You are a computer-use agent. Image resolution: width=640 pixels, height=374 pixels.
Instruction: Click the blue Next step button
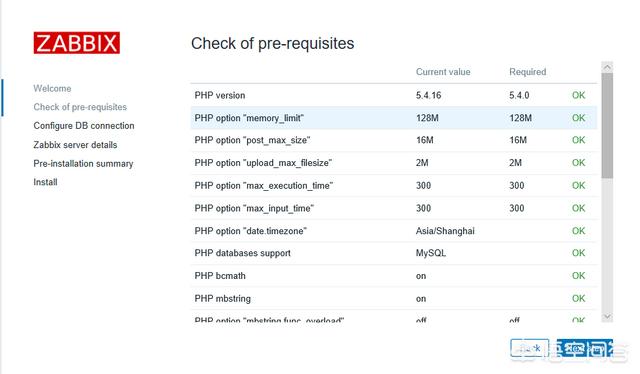pyautogui.click(x=584, y=348)
